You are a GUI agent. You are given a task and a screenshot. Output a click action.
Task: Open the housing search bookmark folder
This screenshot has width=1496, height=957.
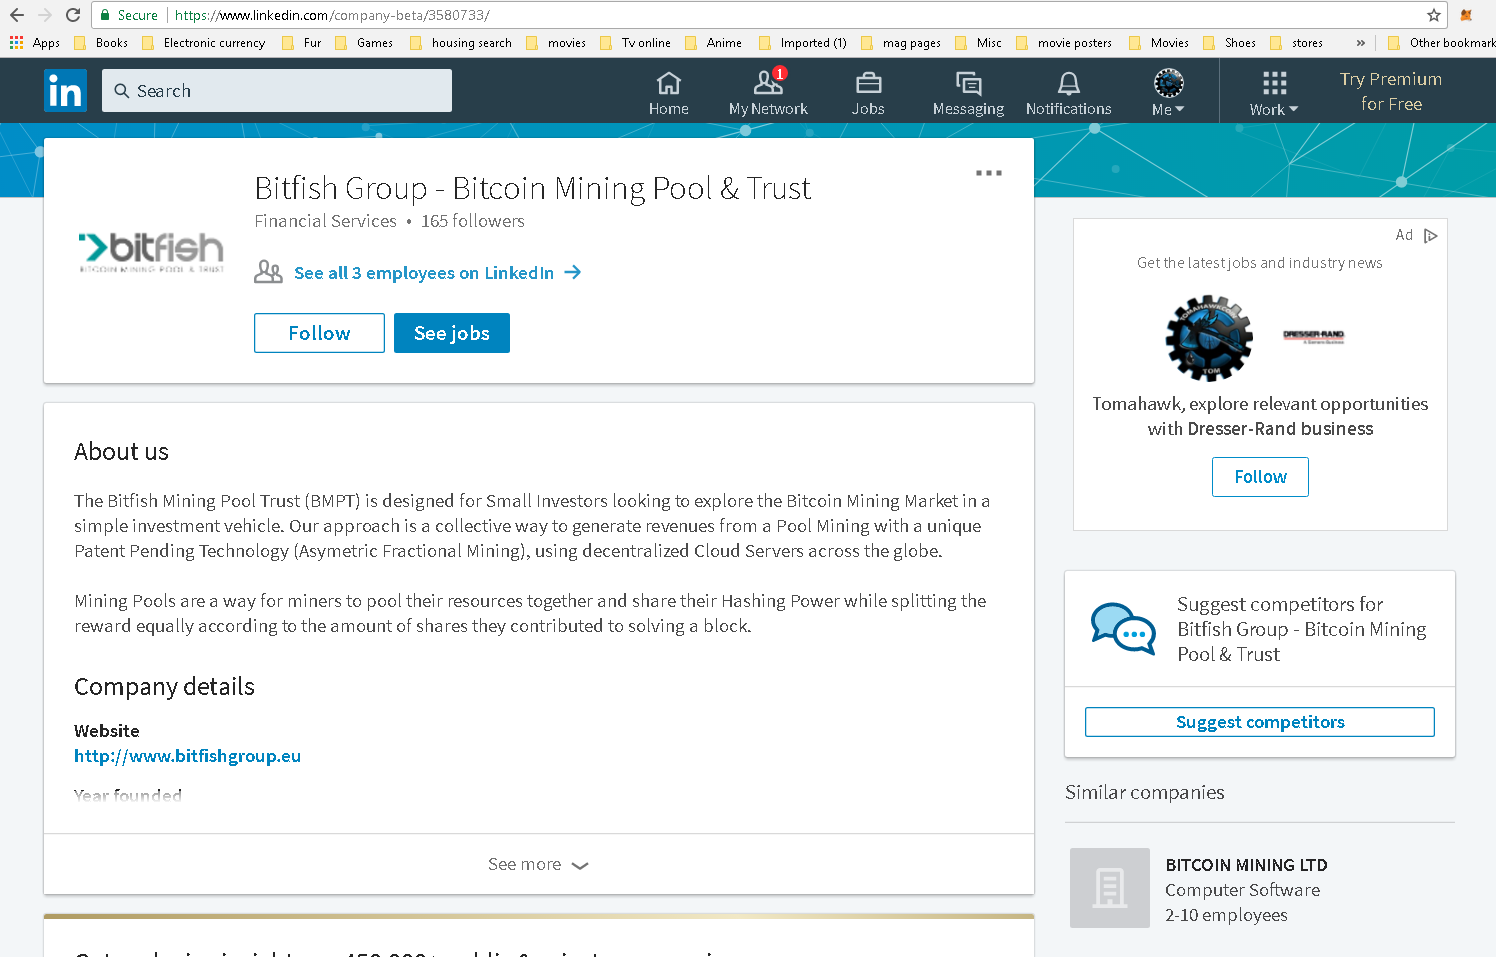461,43
